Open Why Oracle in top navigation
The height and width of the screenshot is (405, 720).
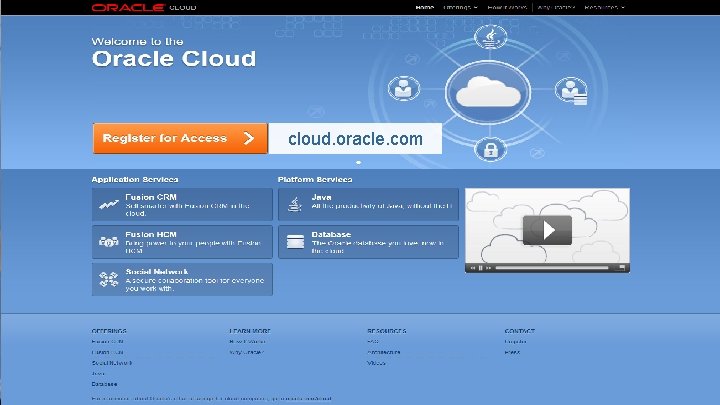point(556,7)
